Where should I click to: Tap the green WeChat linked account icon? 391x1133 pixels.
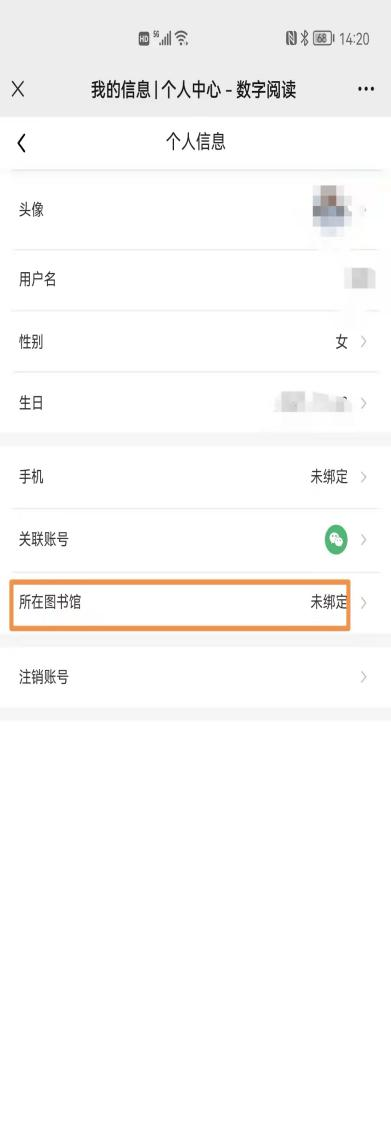point(336,539)
